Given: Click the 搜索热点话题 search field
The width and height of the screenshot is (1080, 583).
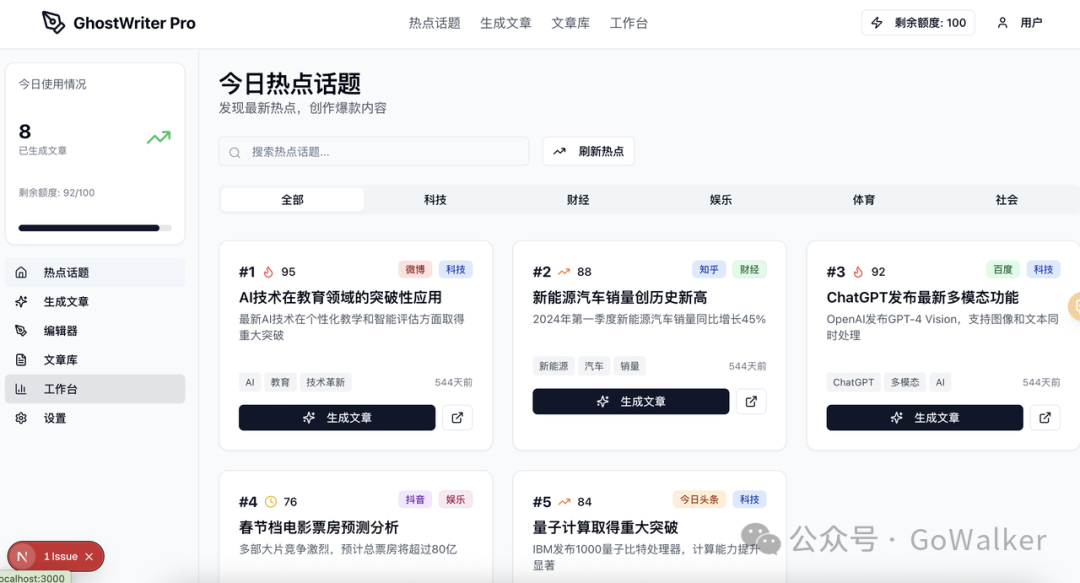Looking at the screenshot, I should coord(373,151).
